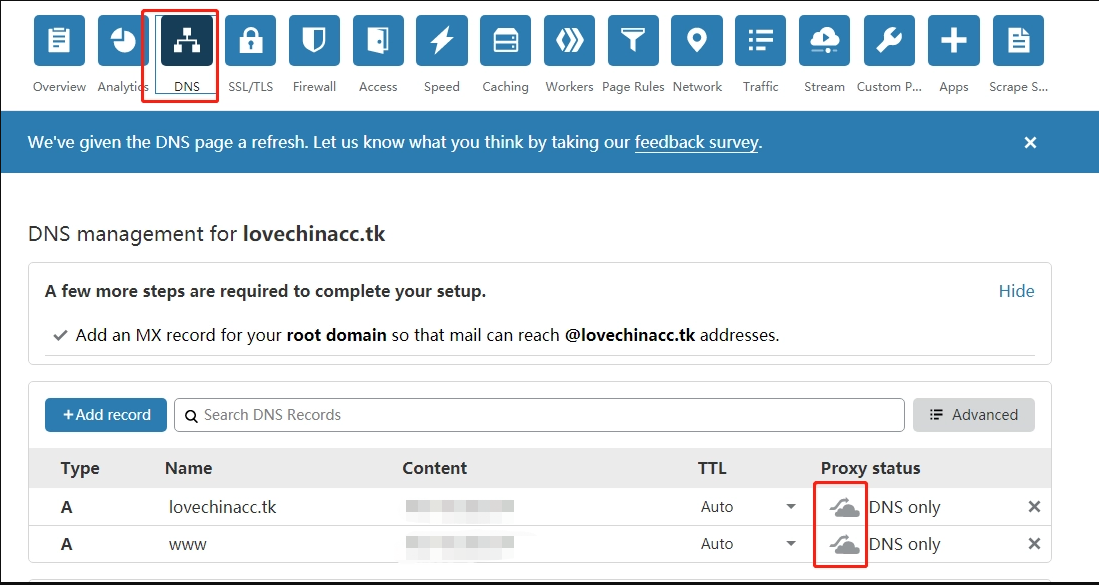Click the Type column header
The height and width of the screenshot is (585, 1099).
pos(80,469)
